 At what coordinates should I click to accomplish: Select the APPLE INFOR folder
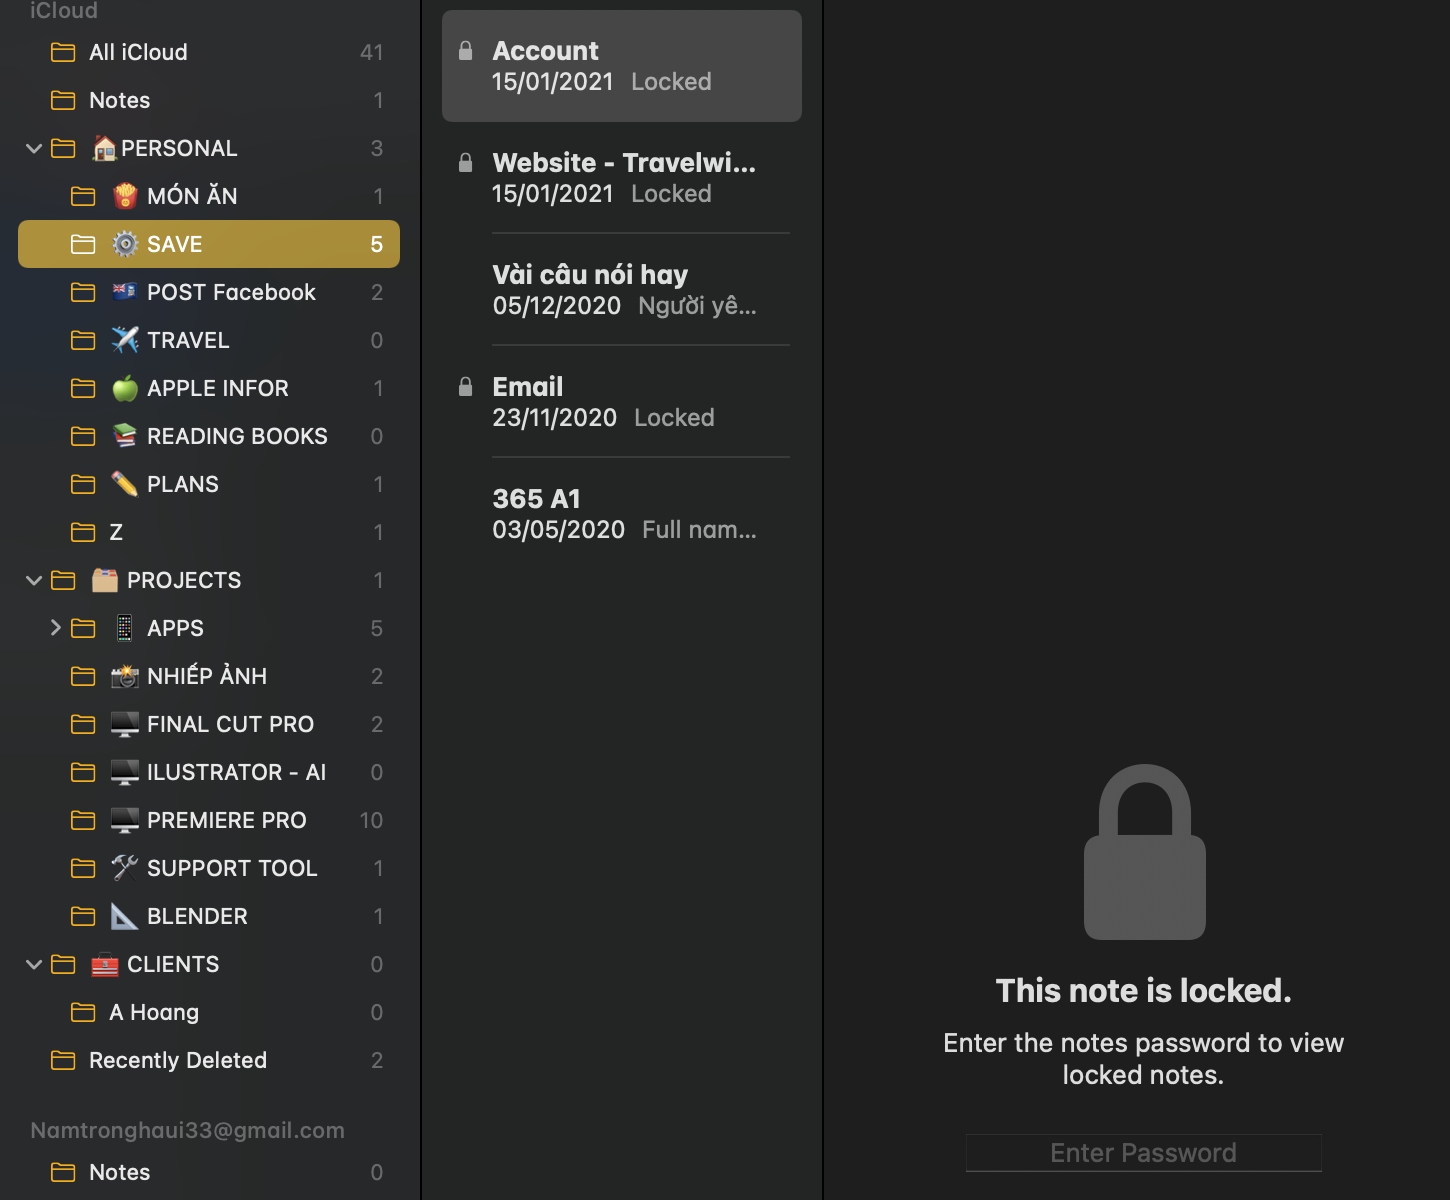(x=209, y=388)
